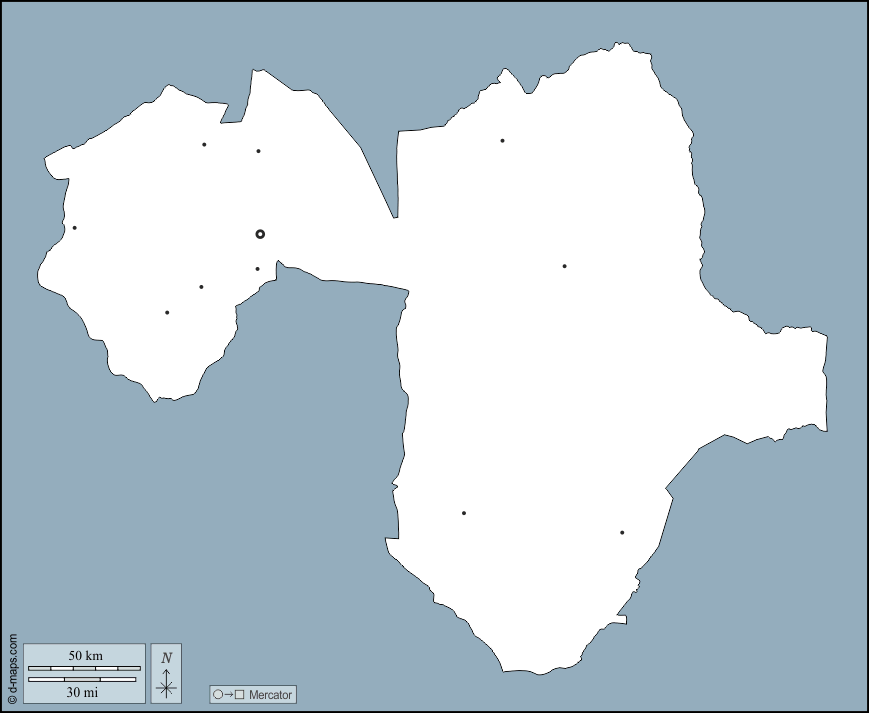Click the ring-shaped capital city marker
Viewport: 869px width, 713px height.
pyautogui.click(x=260, y=234)
